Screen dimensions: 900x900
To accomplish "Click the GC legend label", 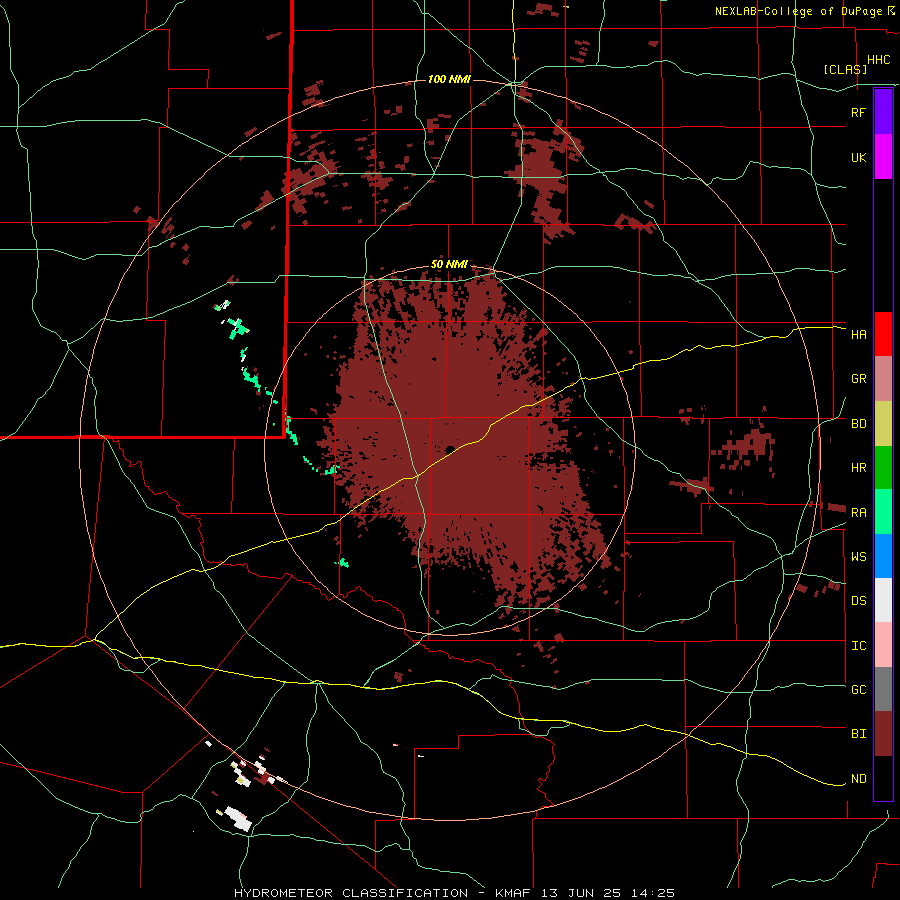I will pos(858,689).
